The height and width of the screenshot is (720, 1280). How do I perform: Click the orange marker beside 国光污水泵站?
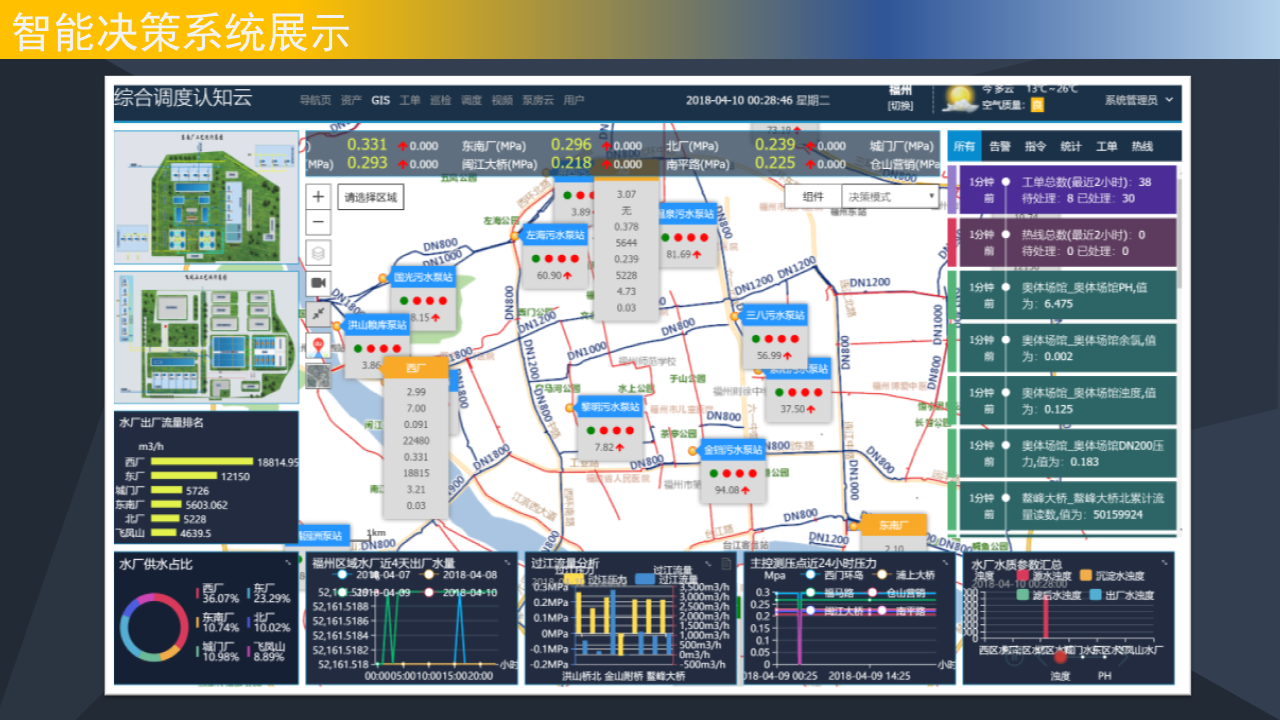click(x=382, y=277)
